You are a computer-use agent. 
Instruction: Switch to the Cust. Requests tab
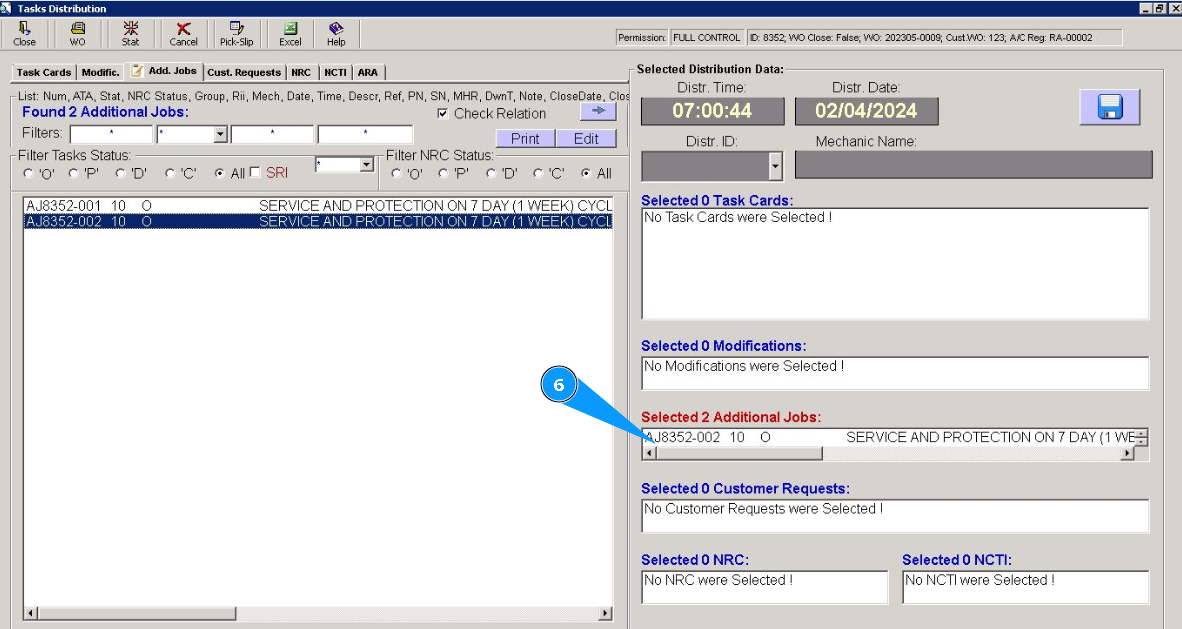tap(243, 72)
